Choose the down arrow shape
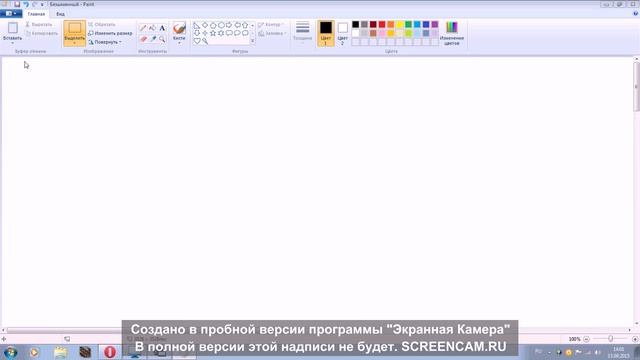This screenshot has width=640, height=360. click(x=197, y=33)
